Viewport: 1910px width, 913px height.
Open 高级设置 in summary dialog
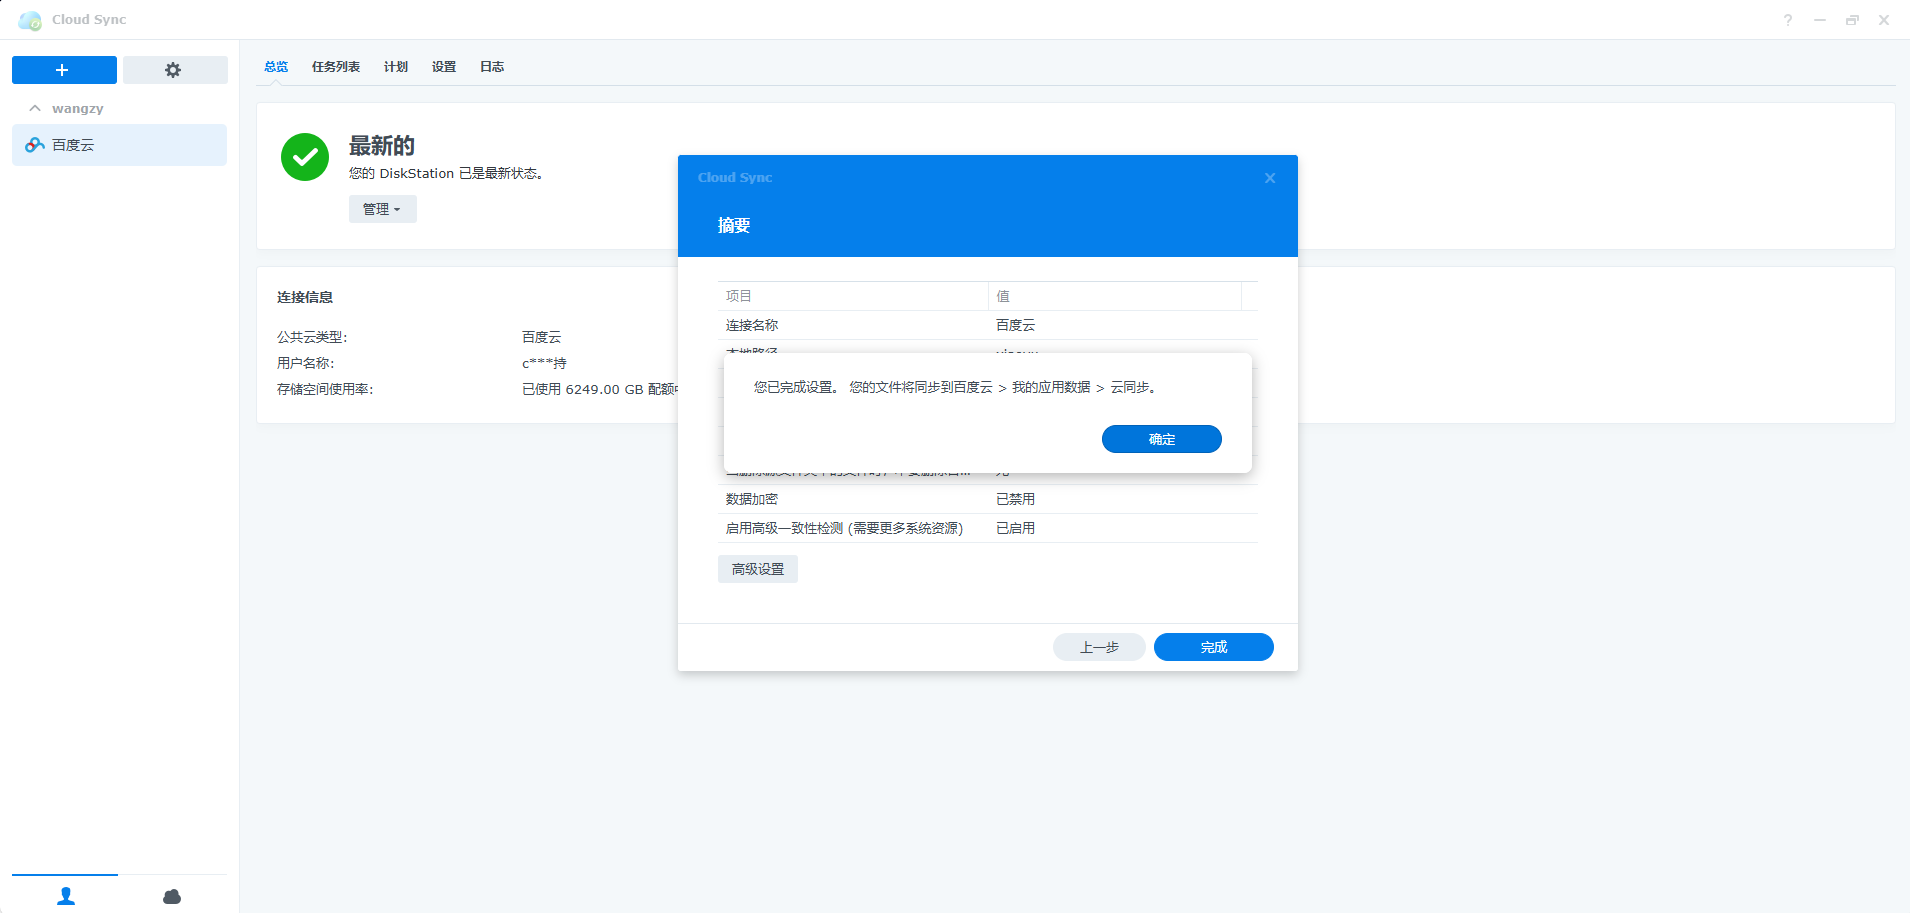click(x=758, y=569)
